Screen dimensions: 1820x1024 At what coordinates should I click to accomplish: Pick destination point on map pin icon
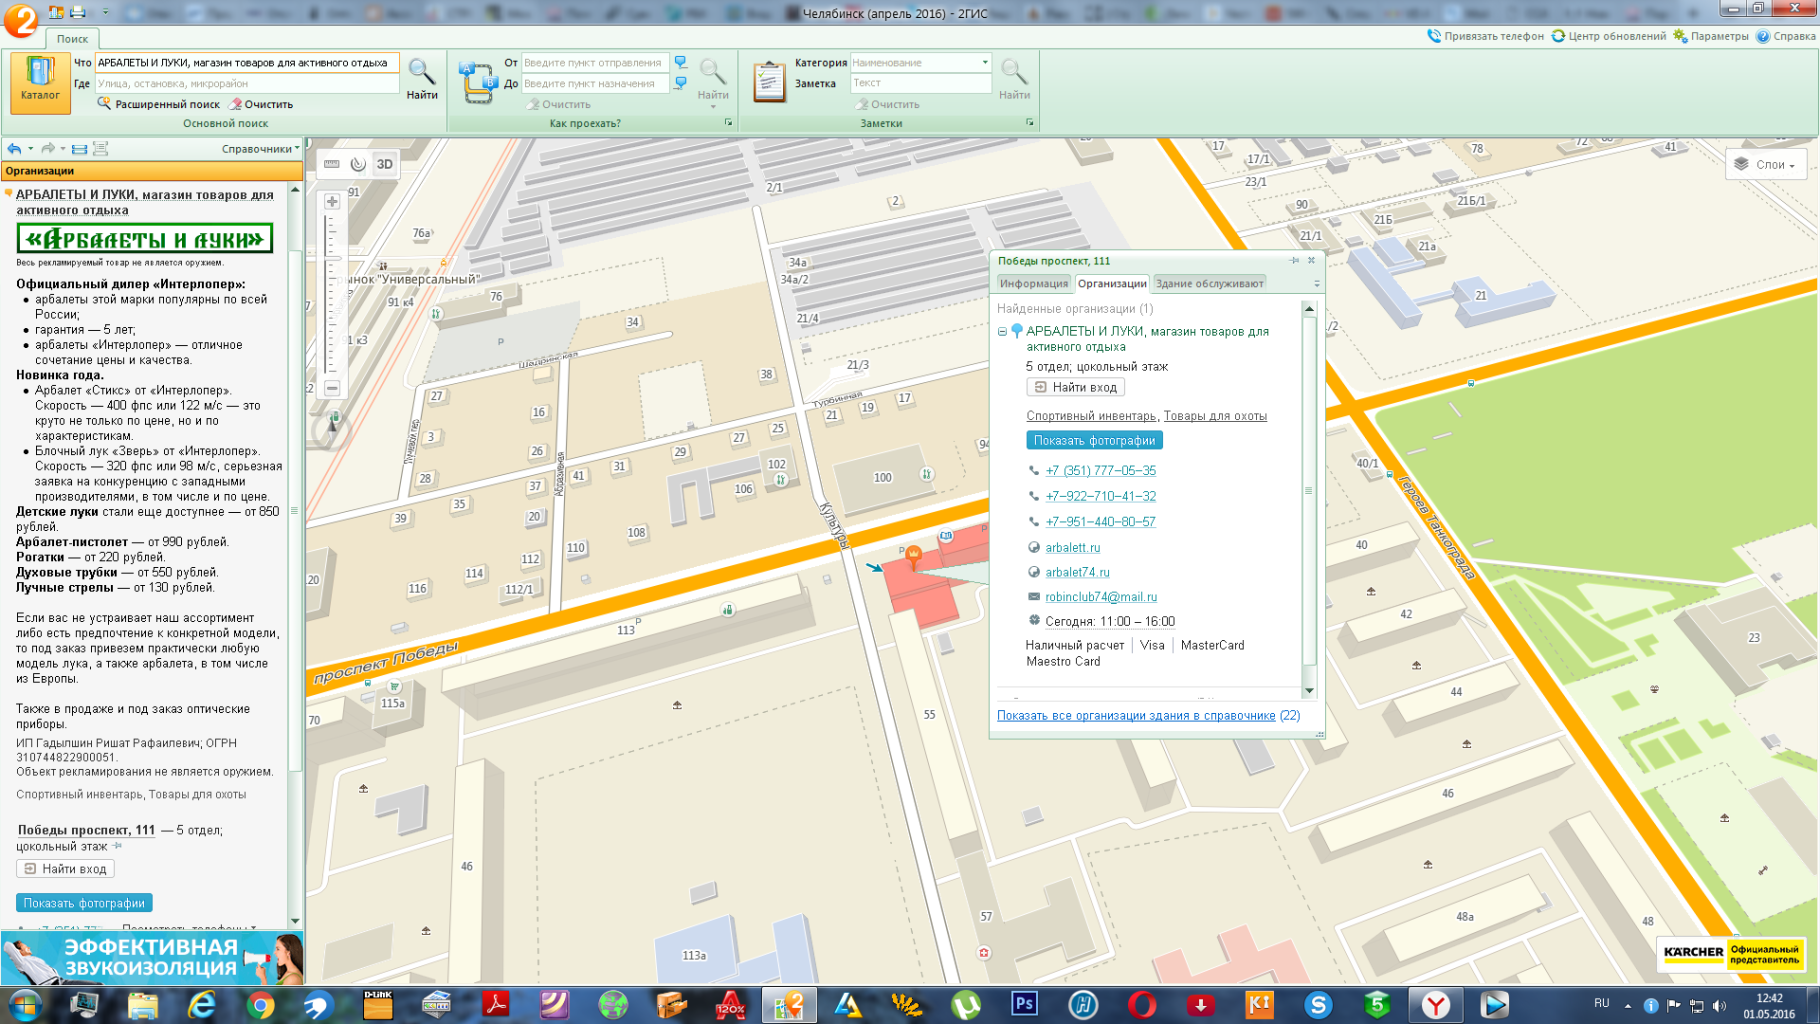tap(681, 83)
